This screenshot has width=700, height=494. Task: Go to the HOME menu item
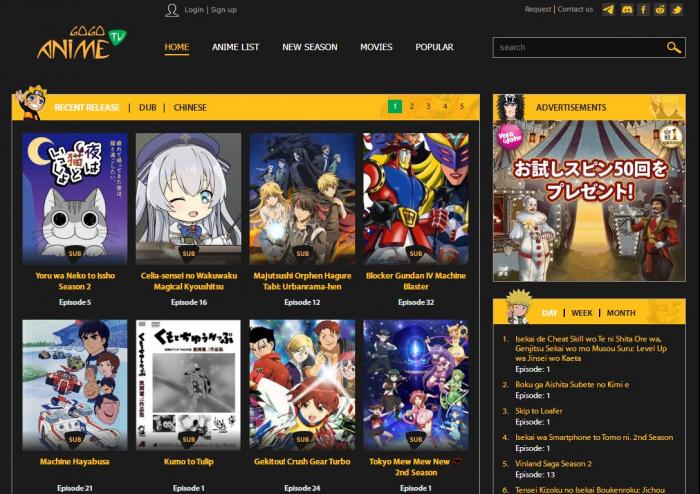tap(177, 47)
